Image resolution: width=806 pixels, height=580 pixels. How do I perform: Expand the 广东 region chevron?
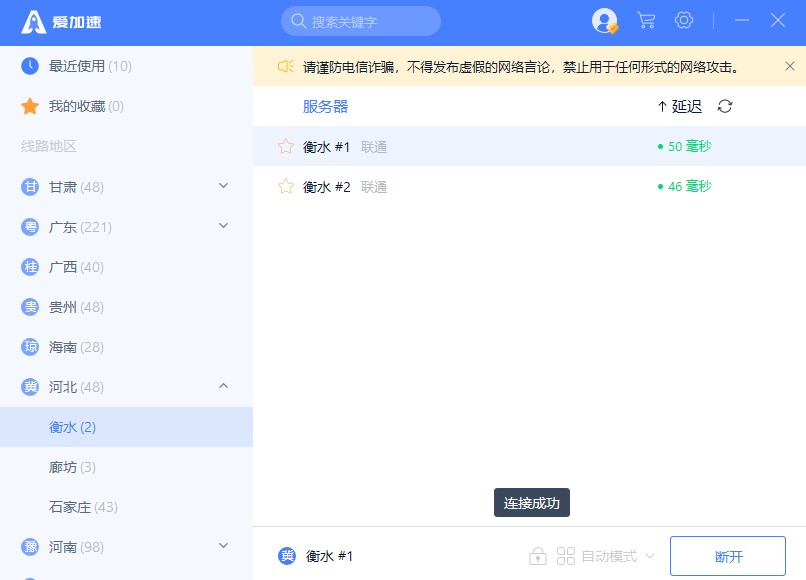point(223,226)
